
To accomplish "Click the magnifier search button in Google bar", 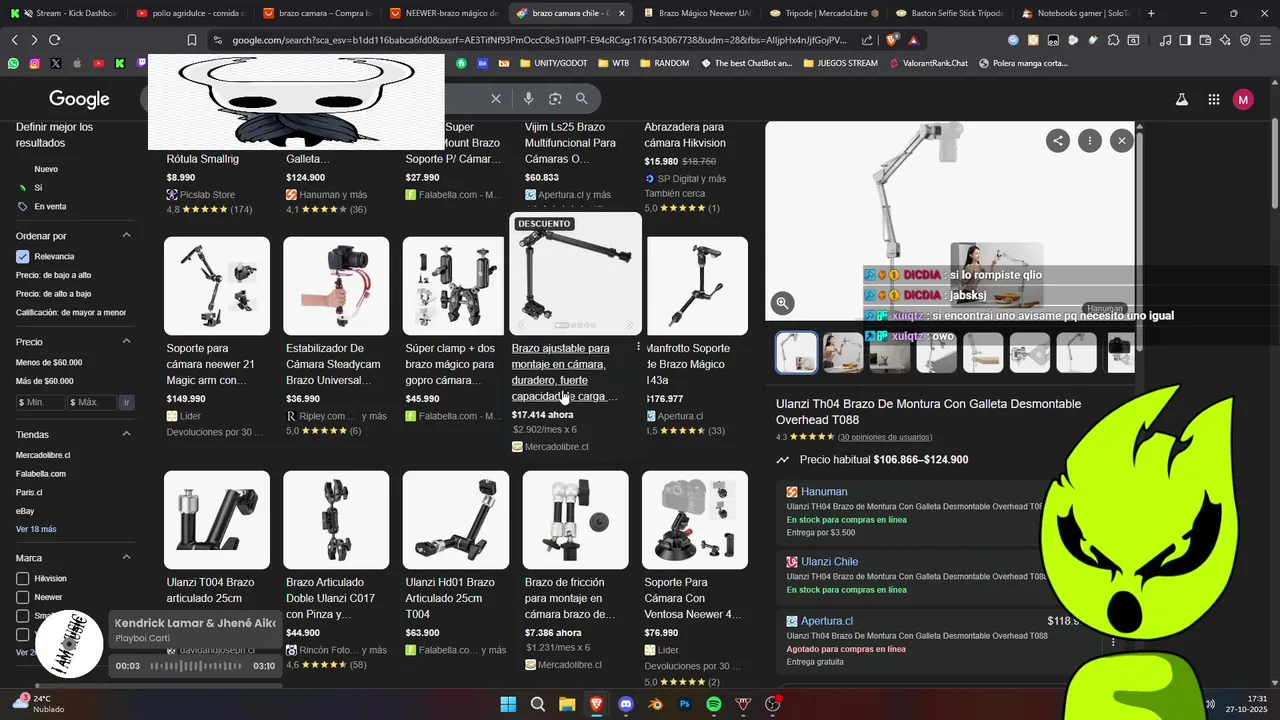I will pos(582,99).
